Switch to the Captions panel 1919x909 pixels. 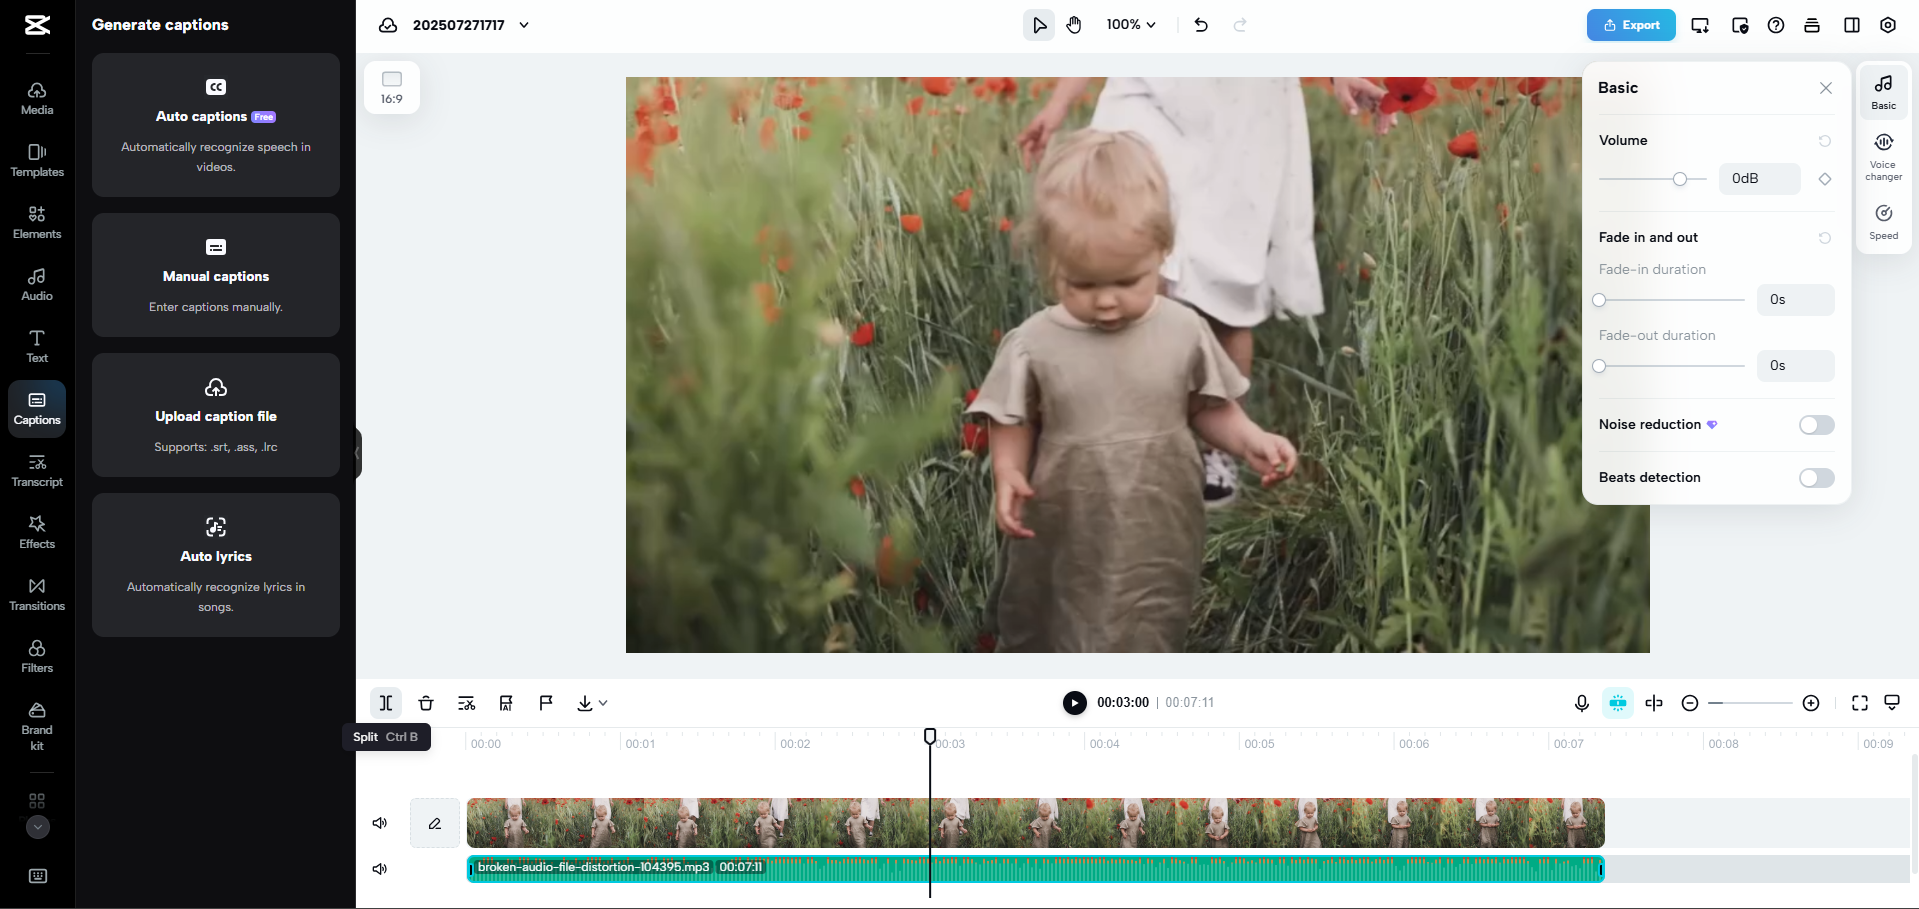point(36,408)
